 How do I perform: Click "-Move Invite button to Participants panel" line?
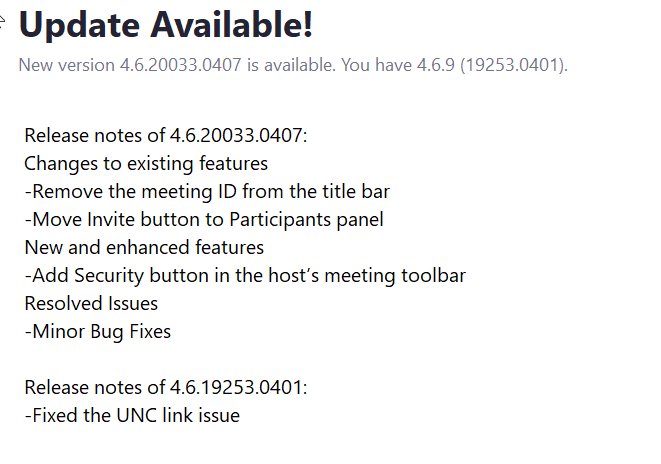tap(204, 220)
